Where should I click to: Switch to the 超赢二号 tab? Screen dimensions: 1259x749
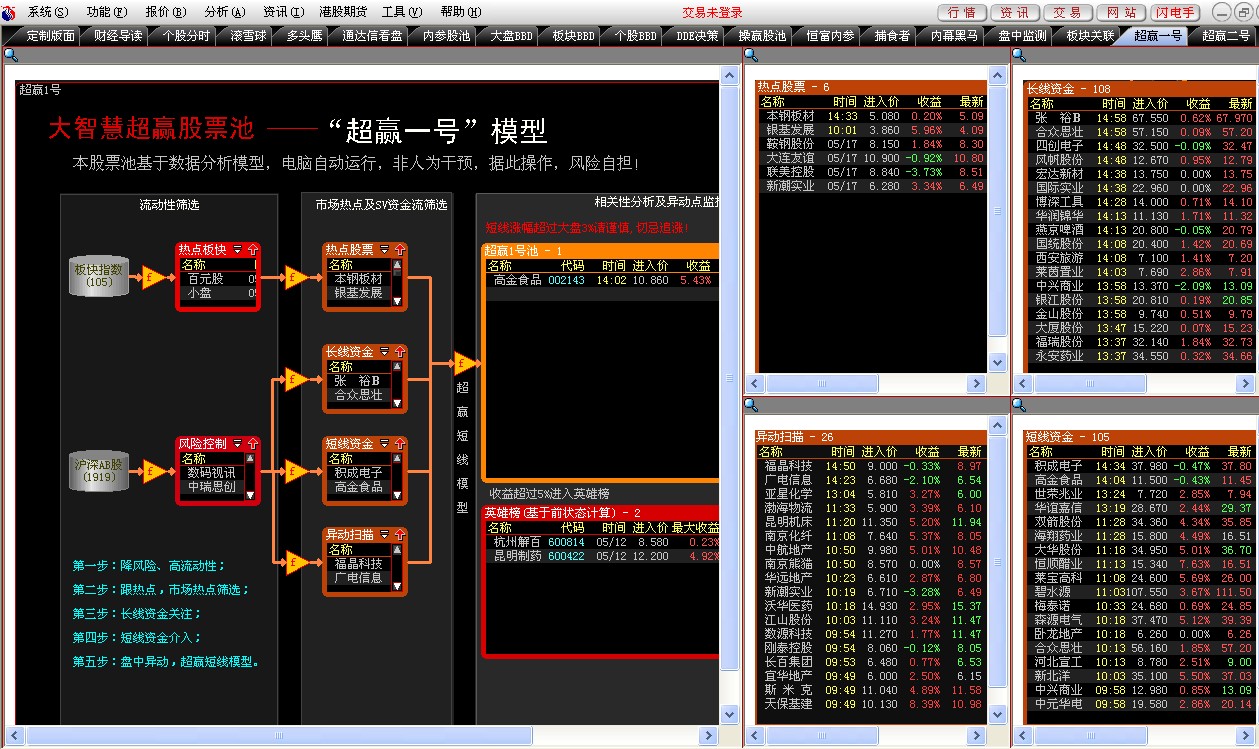pyautogui.click(x=1226, y=35)
